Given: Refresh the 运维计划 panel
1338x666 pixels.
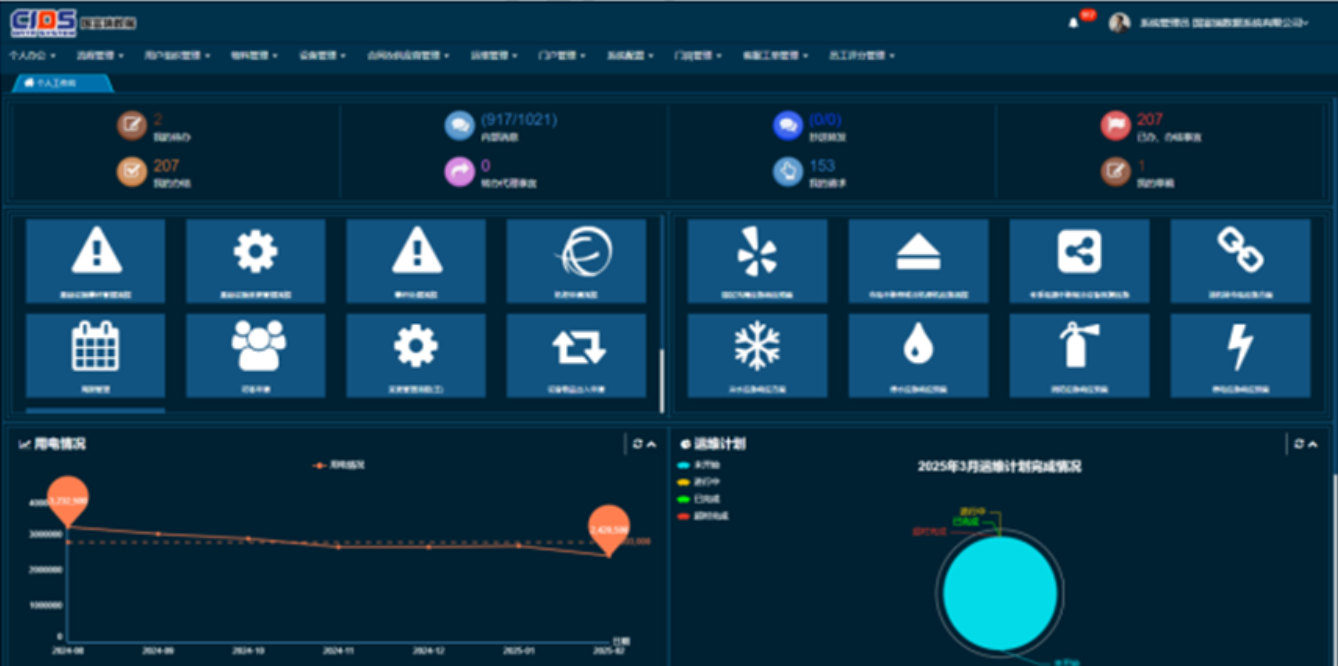Looking at the screenshot, I should (1298, 444).
